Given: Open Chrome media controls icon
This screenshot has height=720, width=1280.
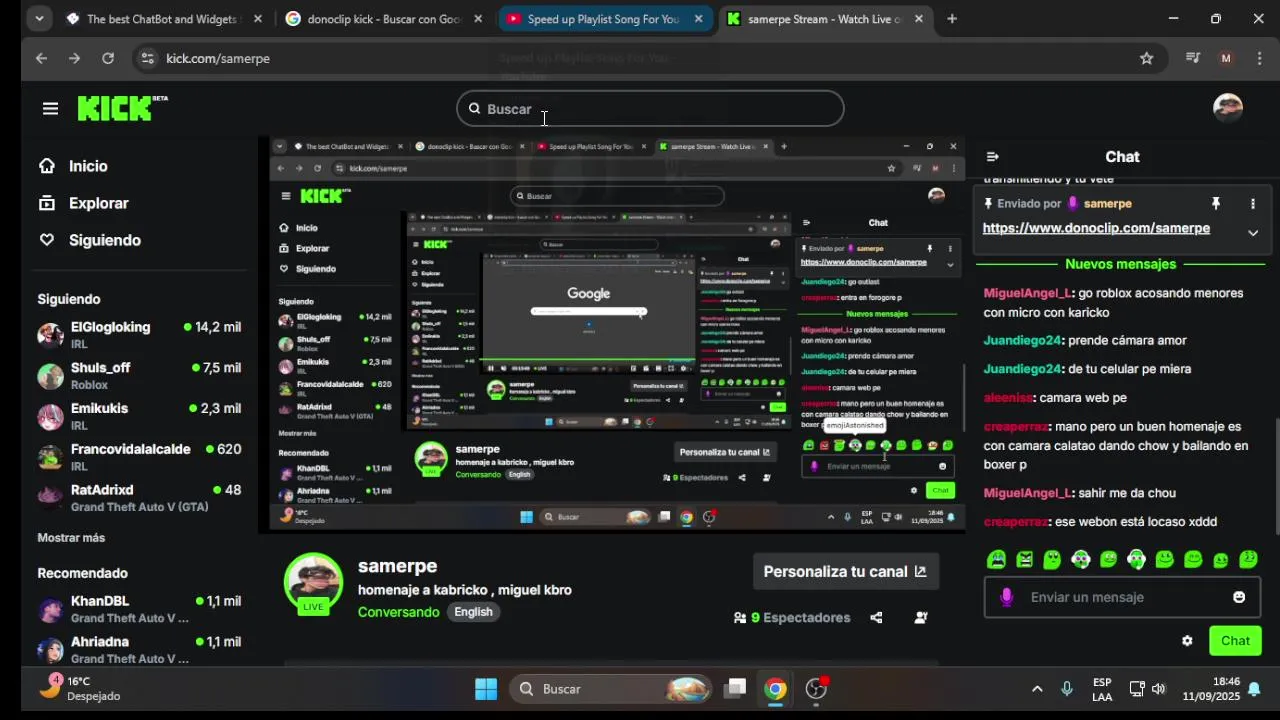Looking at the screenshot, I should point(1192,58).
